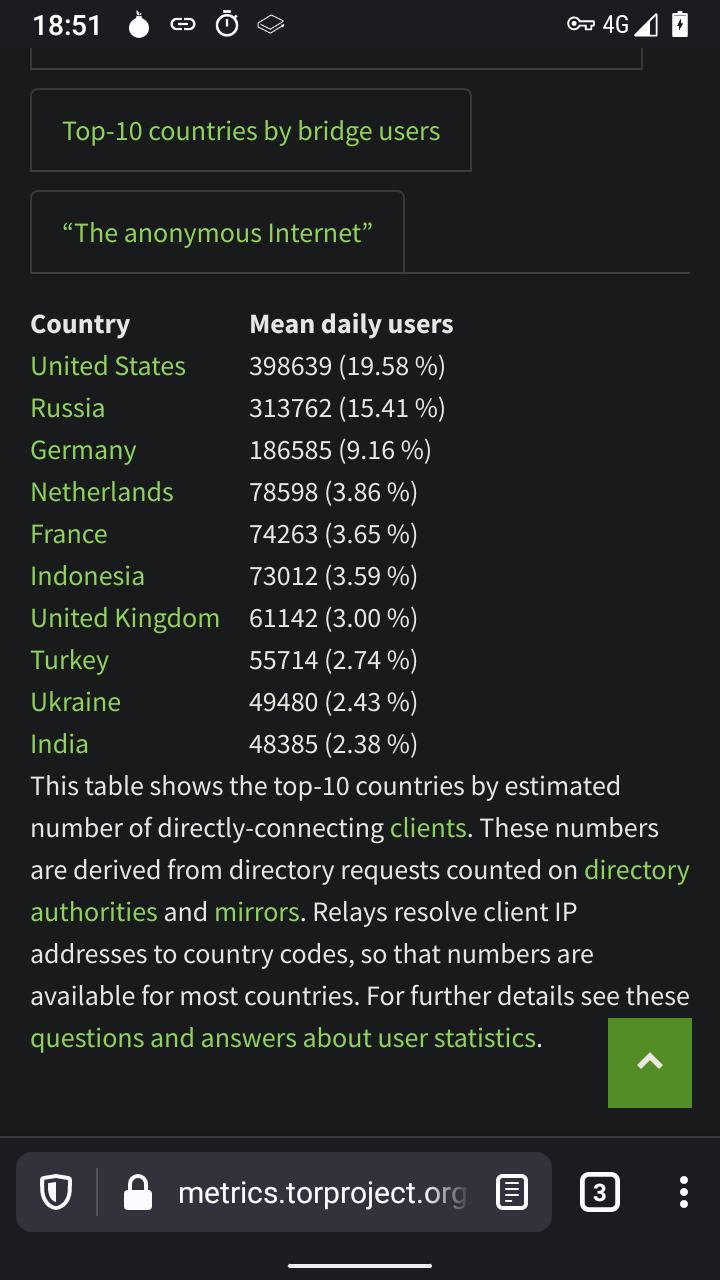Tap the metrics.torproject.org URL field
Viewport: 720px width, 1280px height.
pos(320,1192)
